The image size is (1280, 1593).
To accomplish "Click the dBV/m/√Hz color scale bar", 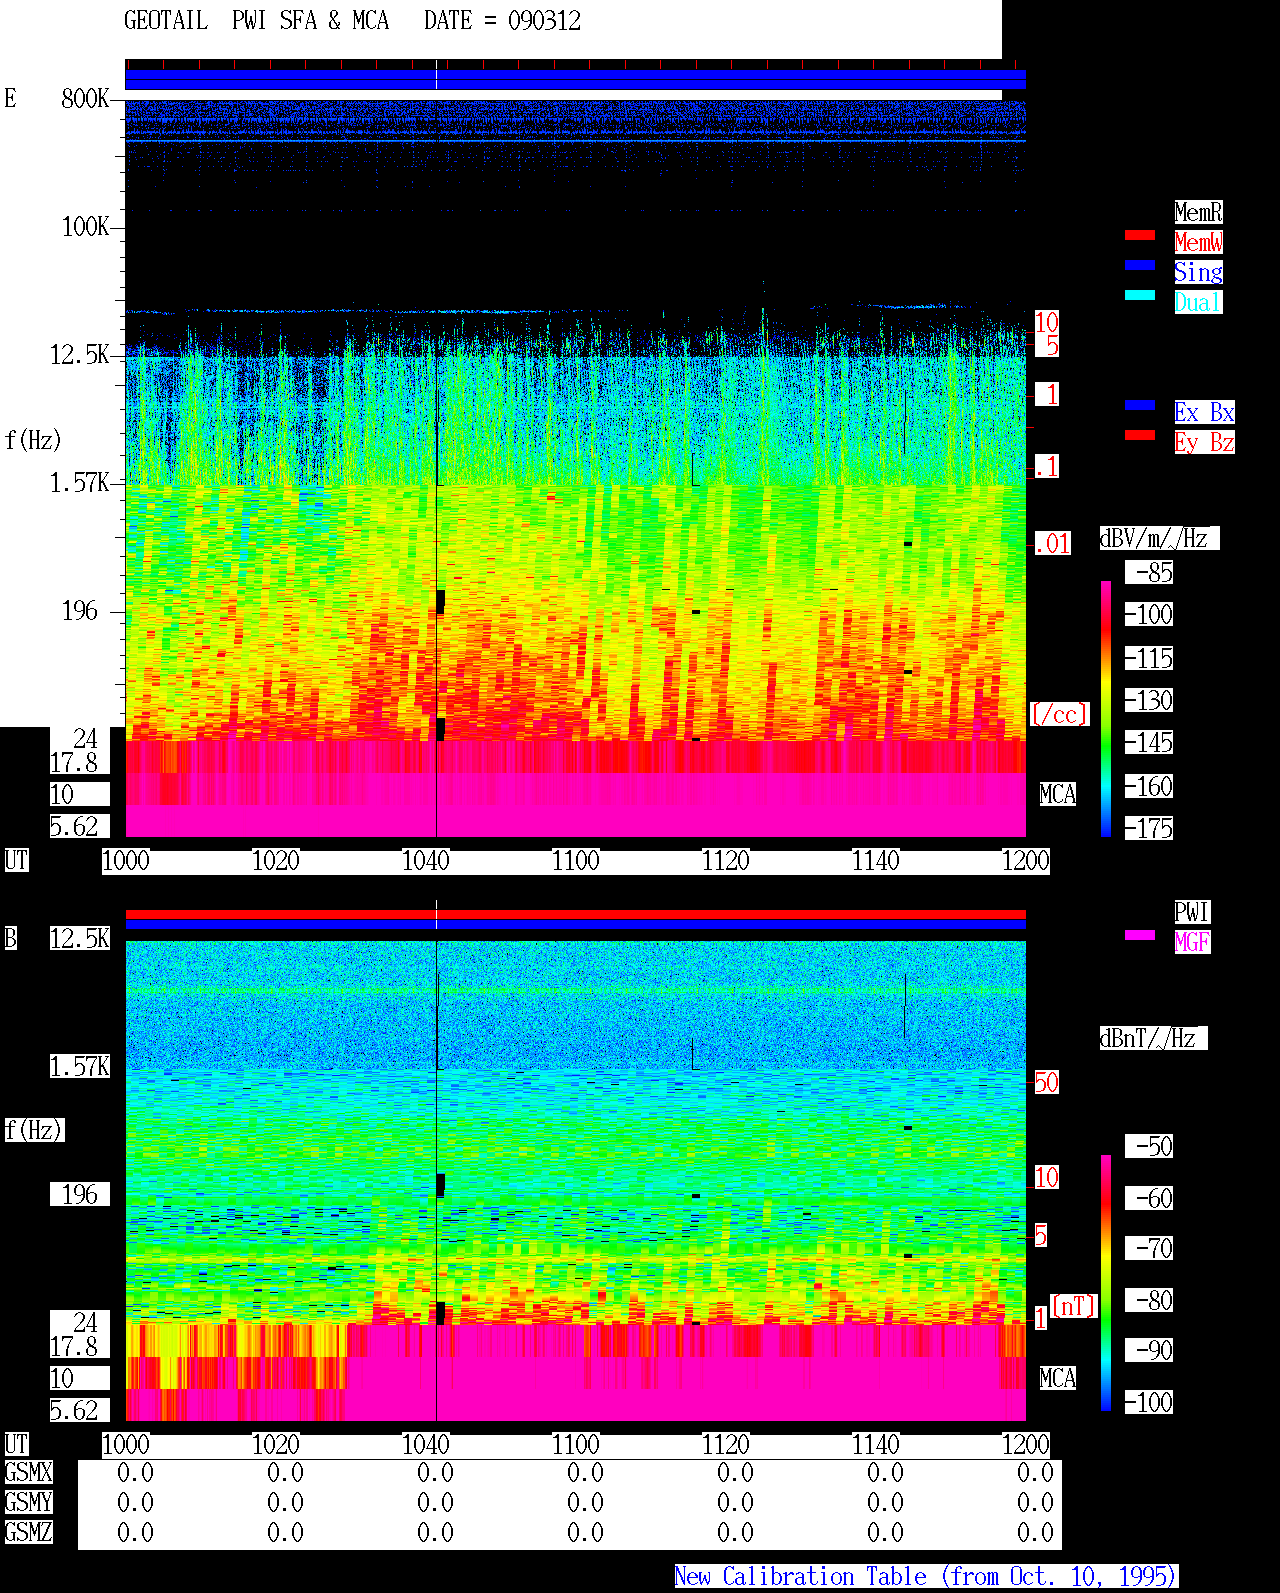I will pyautogui.click(x=1106, y=709).
